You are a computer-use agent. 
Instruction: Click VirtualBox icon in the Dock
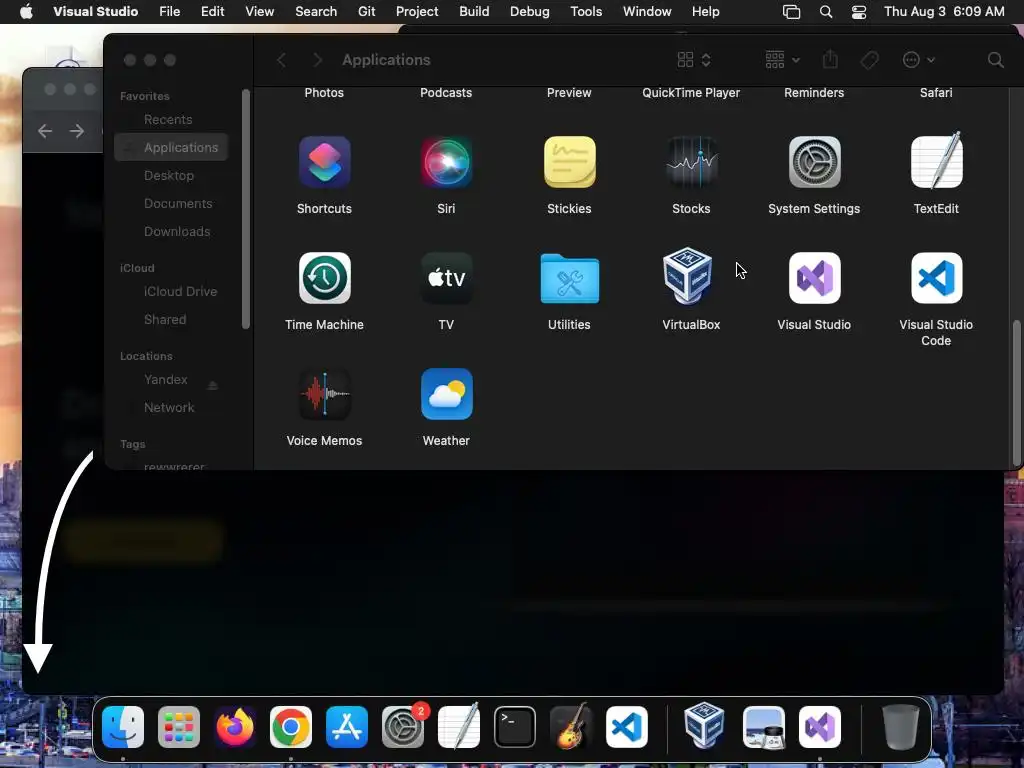tap(704, 726)
